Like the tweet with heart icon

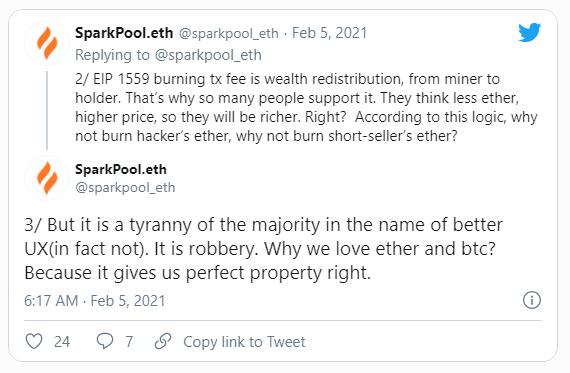coord(34,341)
